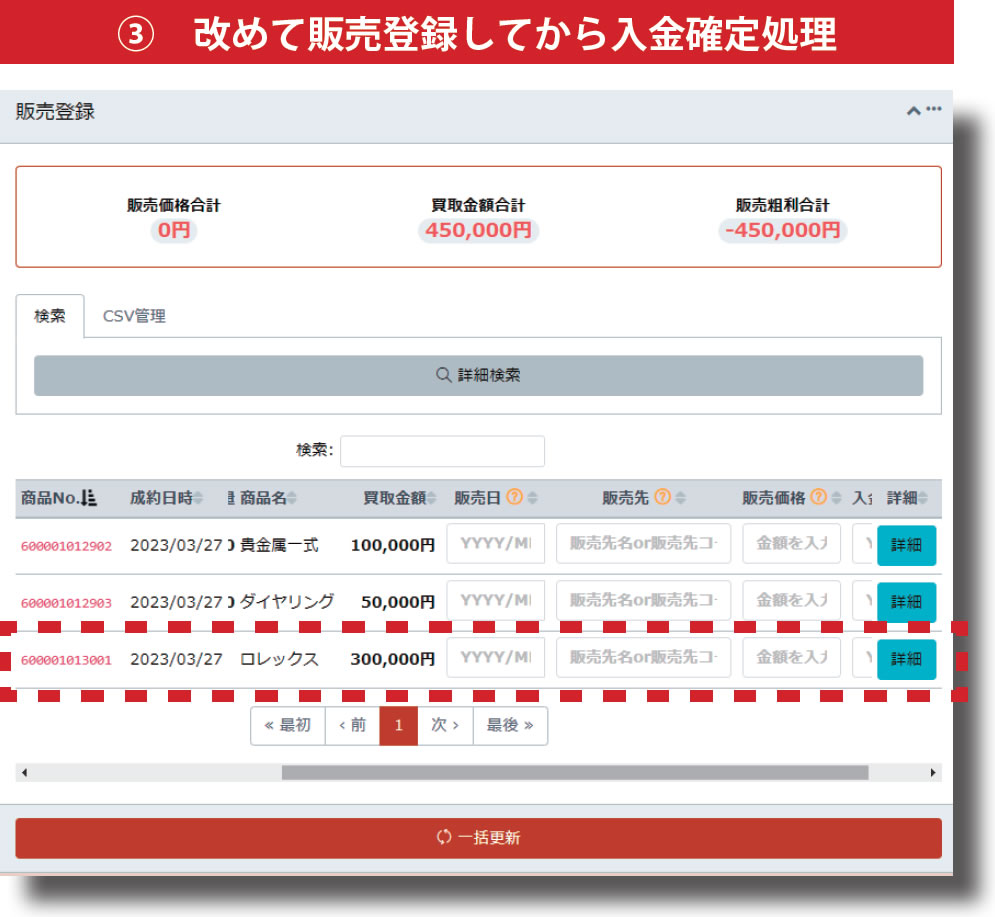Viewport: 995px width, 917px height.
Task: Open 詳細 for the 貴金属一式 row
Action: 906,546
